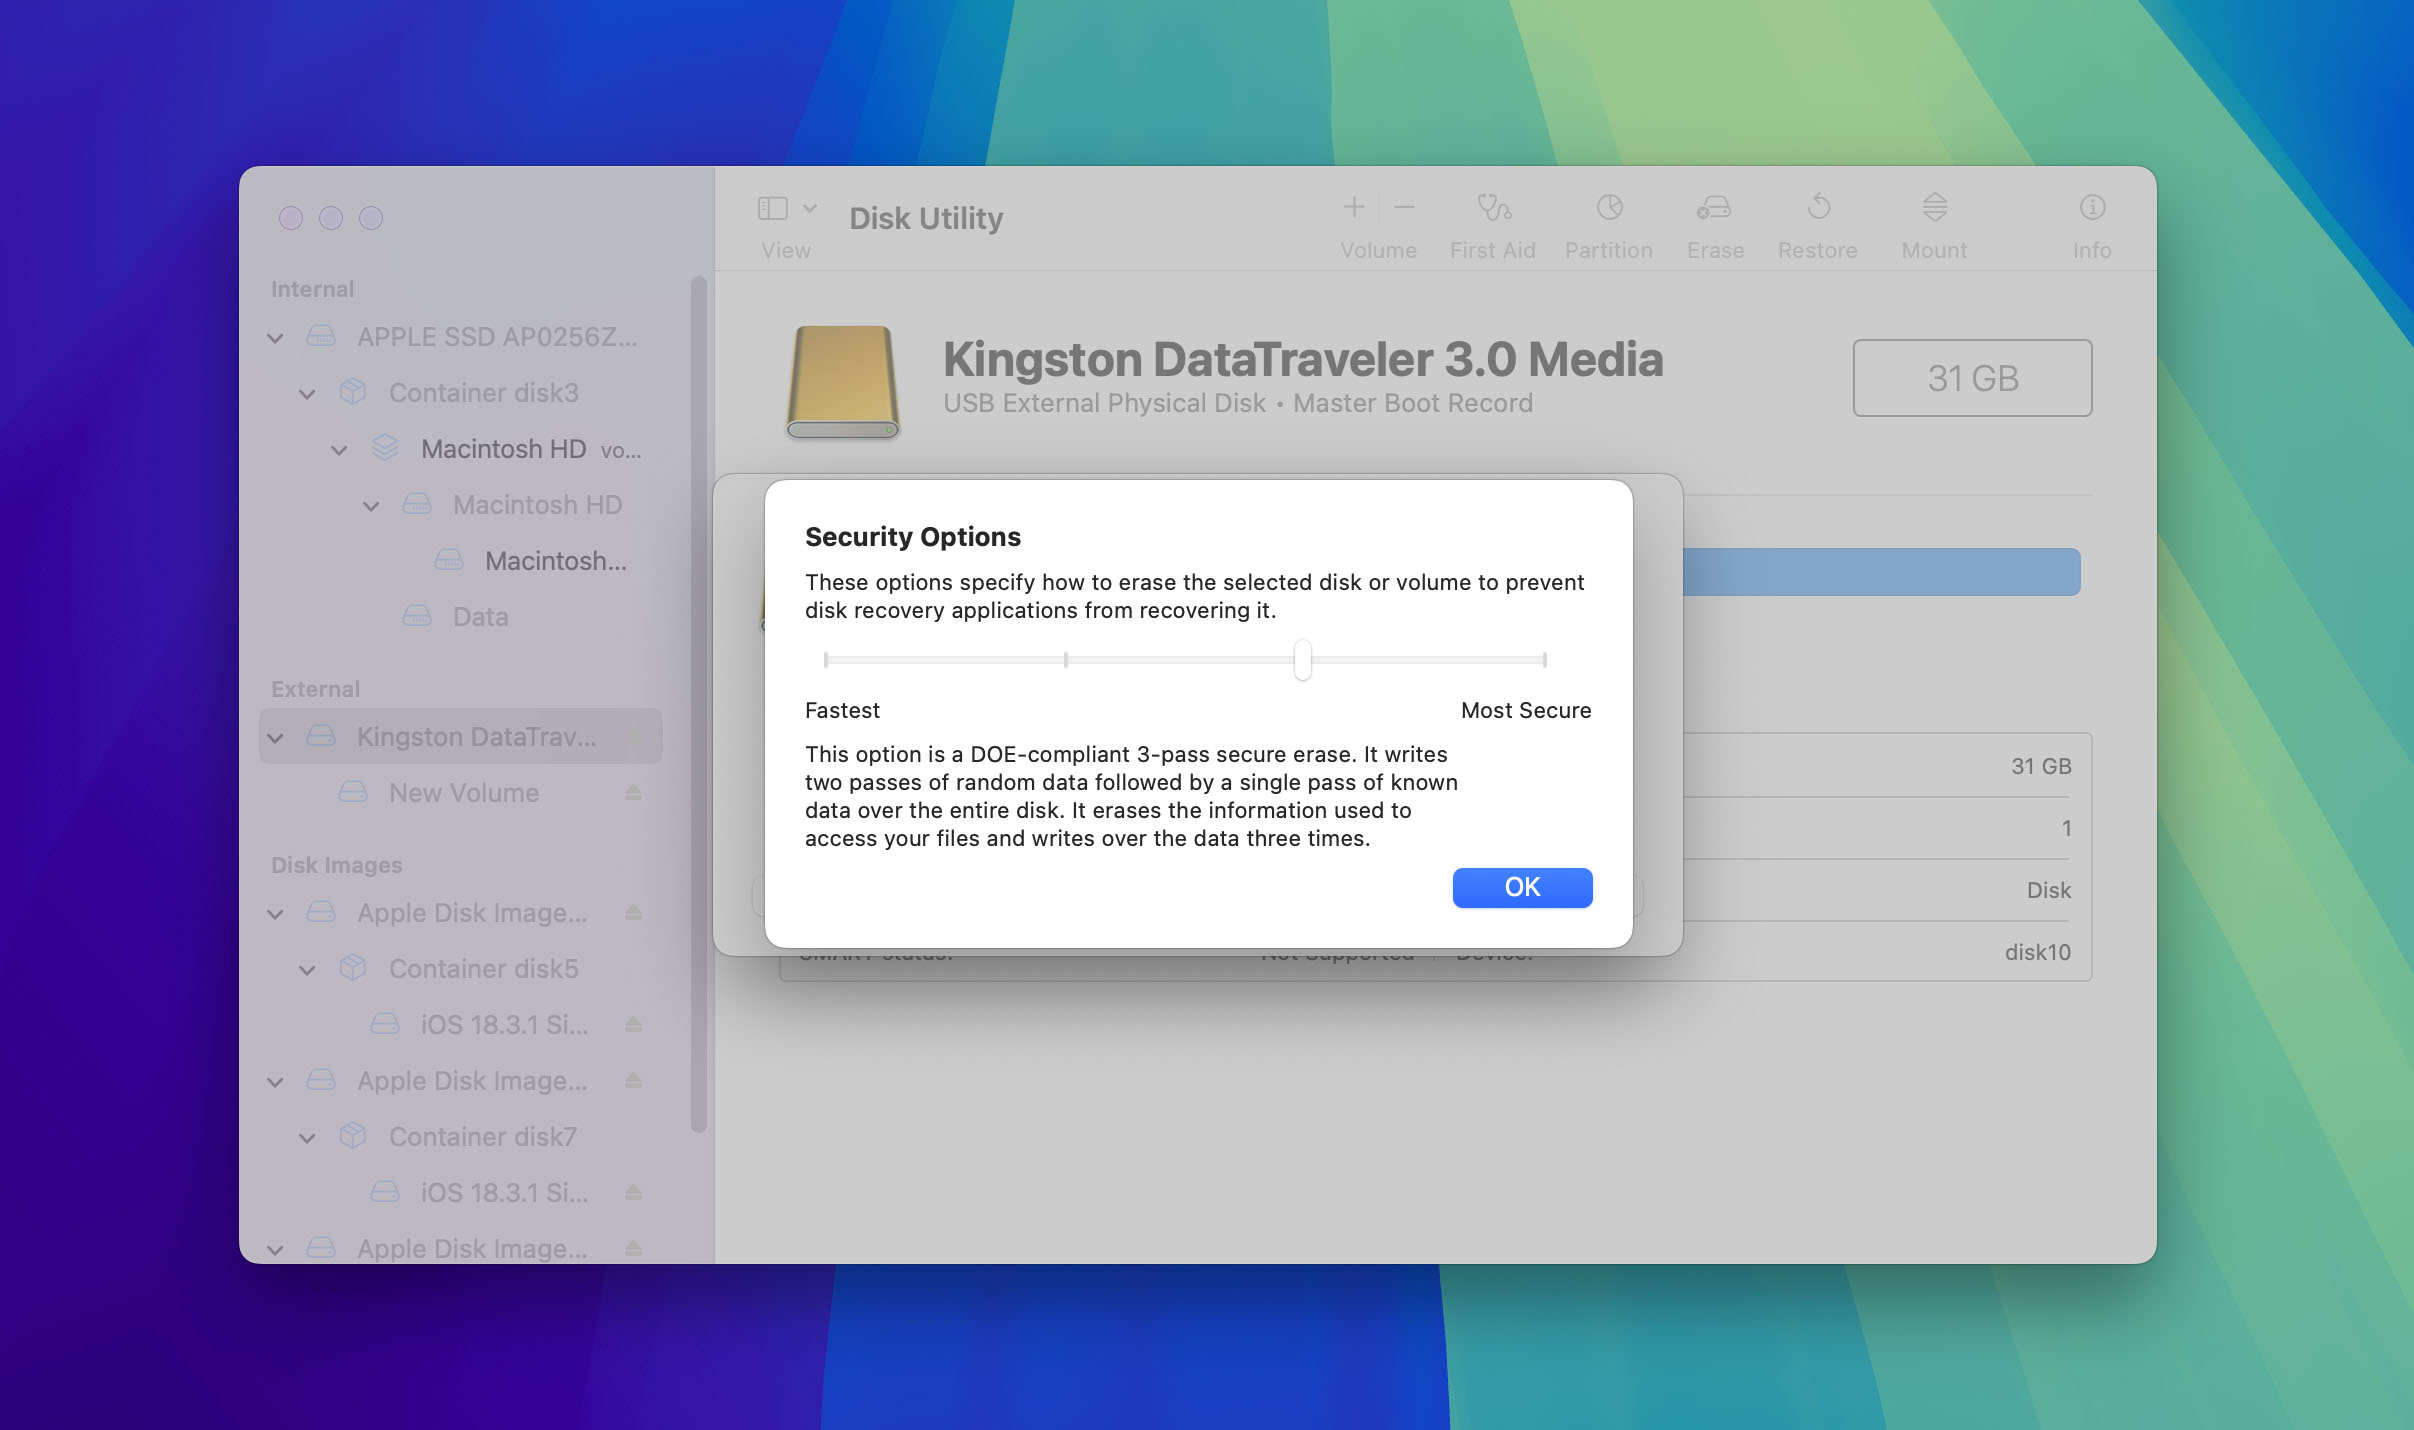Collapse Container disk5 node
Screen dimensions: 2414x1430
(307, 970)
